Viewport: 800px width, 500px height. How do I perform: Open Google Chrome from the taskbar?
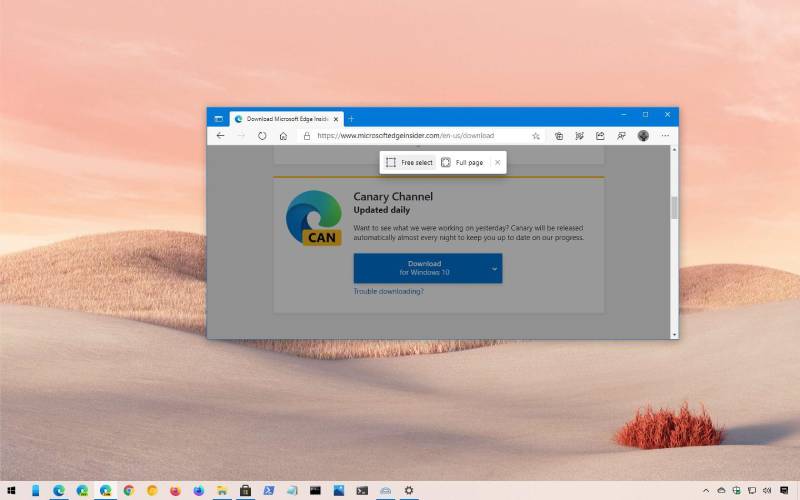point(129,491)
